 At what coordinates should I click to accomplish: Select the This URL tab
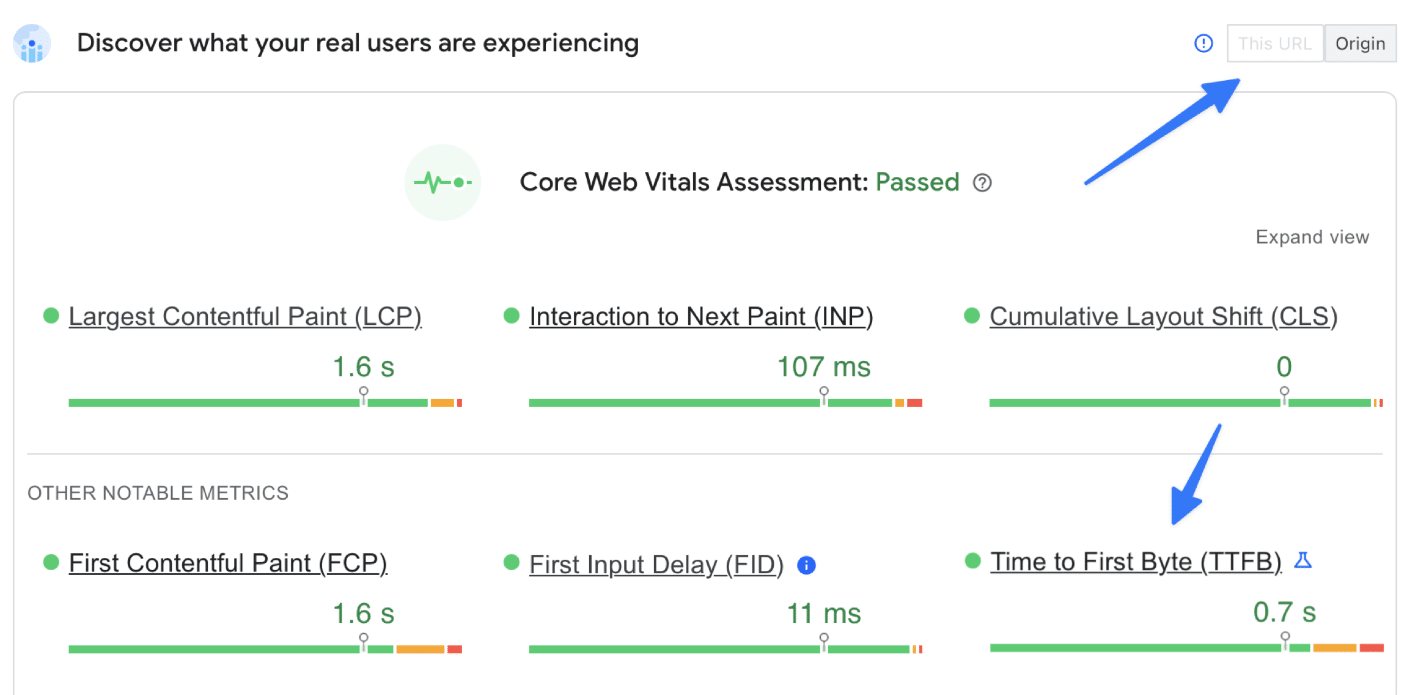(x=1275, y=43)
